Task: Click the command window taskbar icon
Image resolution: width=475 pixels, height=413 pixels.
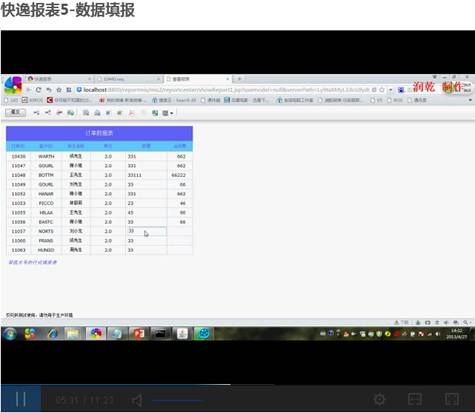Action: pos(160,333)
